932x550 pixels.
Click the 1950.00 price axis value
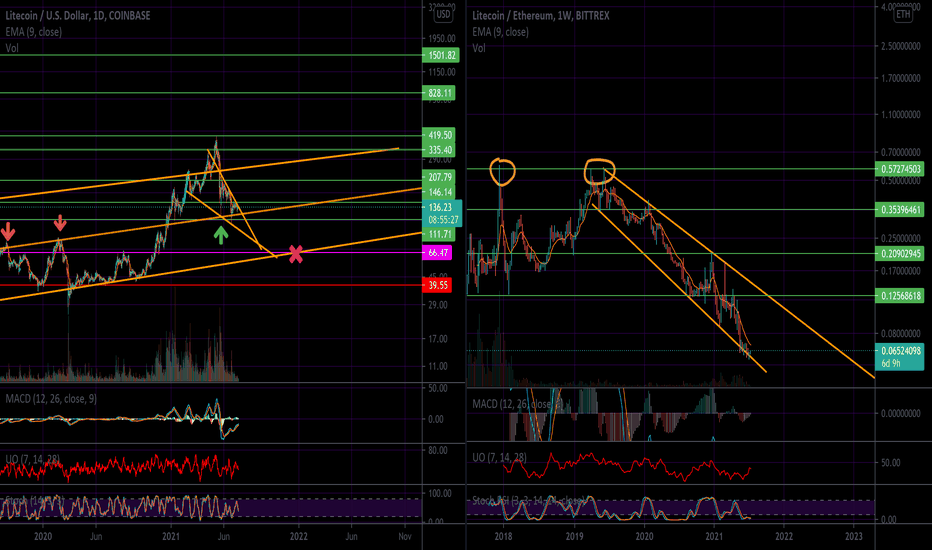[442, 39]
